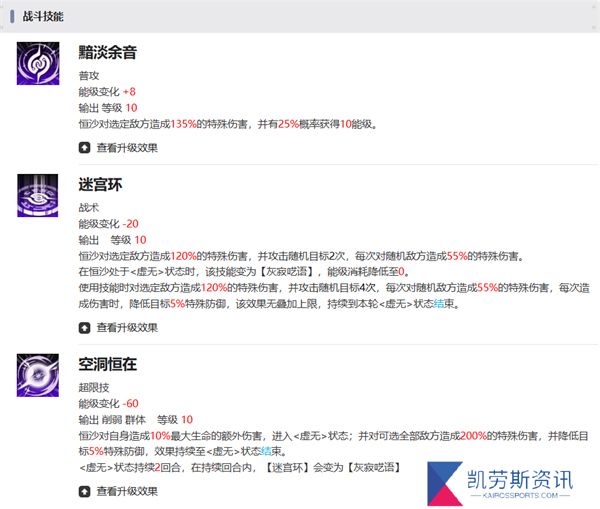Click the 空洞恒在 skill icon

[38, 375]
